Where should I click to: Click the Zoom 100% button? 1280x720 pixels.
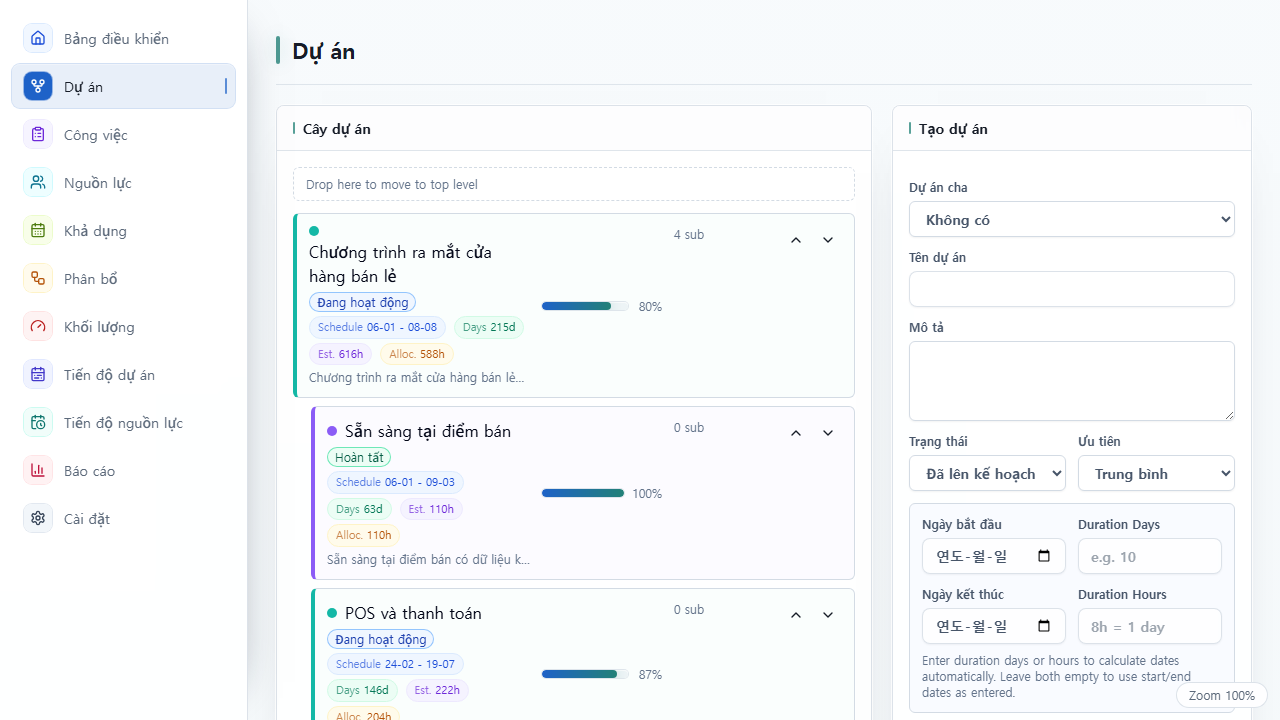pos(1222,696)
